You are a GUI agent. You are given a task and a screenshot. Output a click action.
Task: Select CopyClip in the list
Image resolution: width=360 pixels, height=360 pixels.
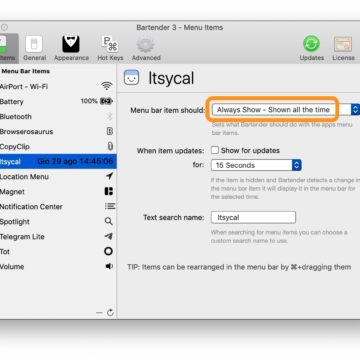[x=58, y=147]
